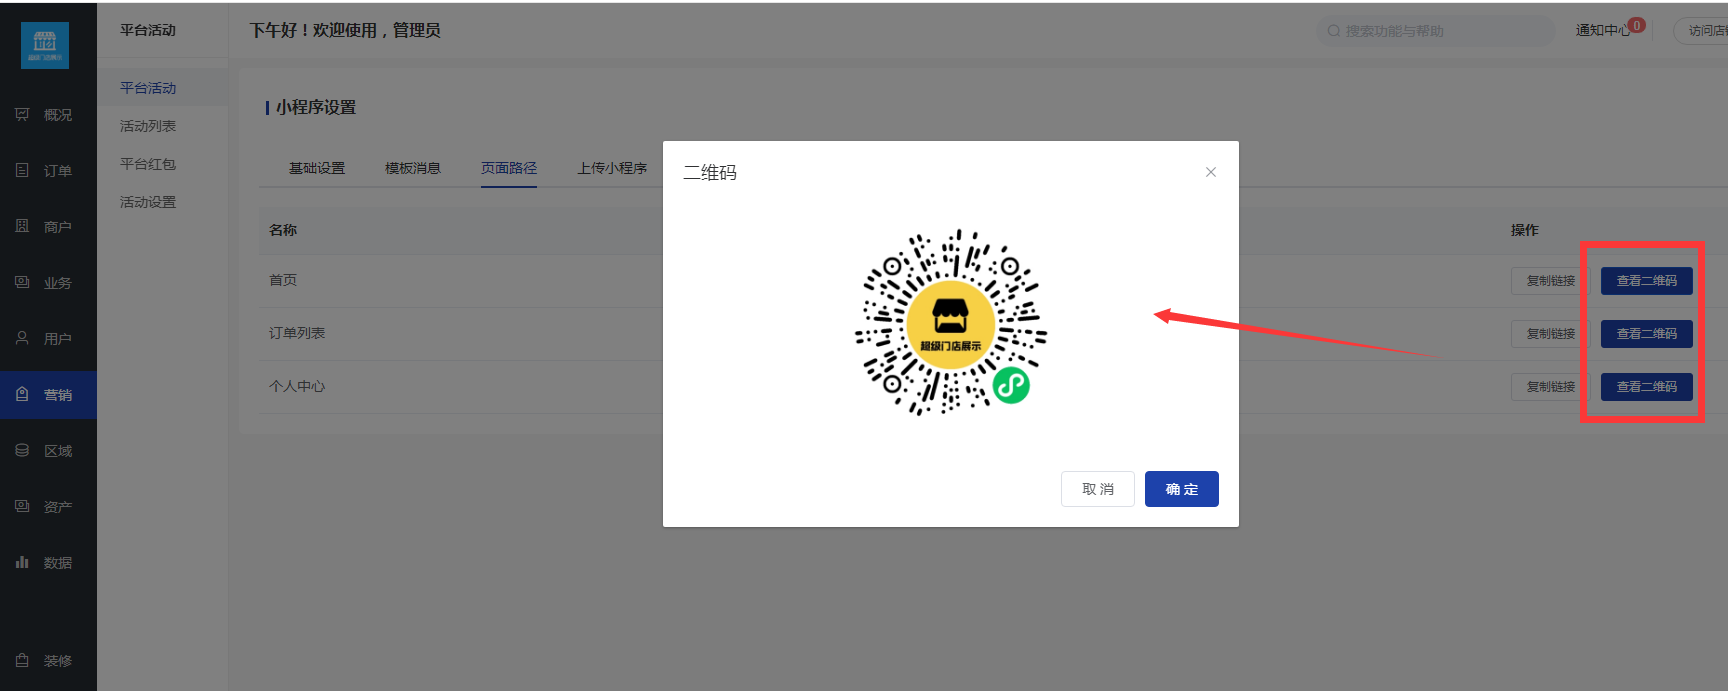Click the 二维码 dialog title

tap(710, 173)
